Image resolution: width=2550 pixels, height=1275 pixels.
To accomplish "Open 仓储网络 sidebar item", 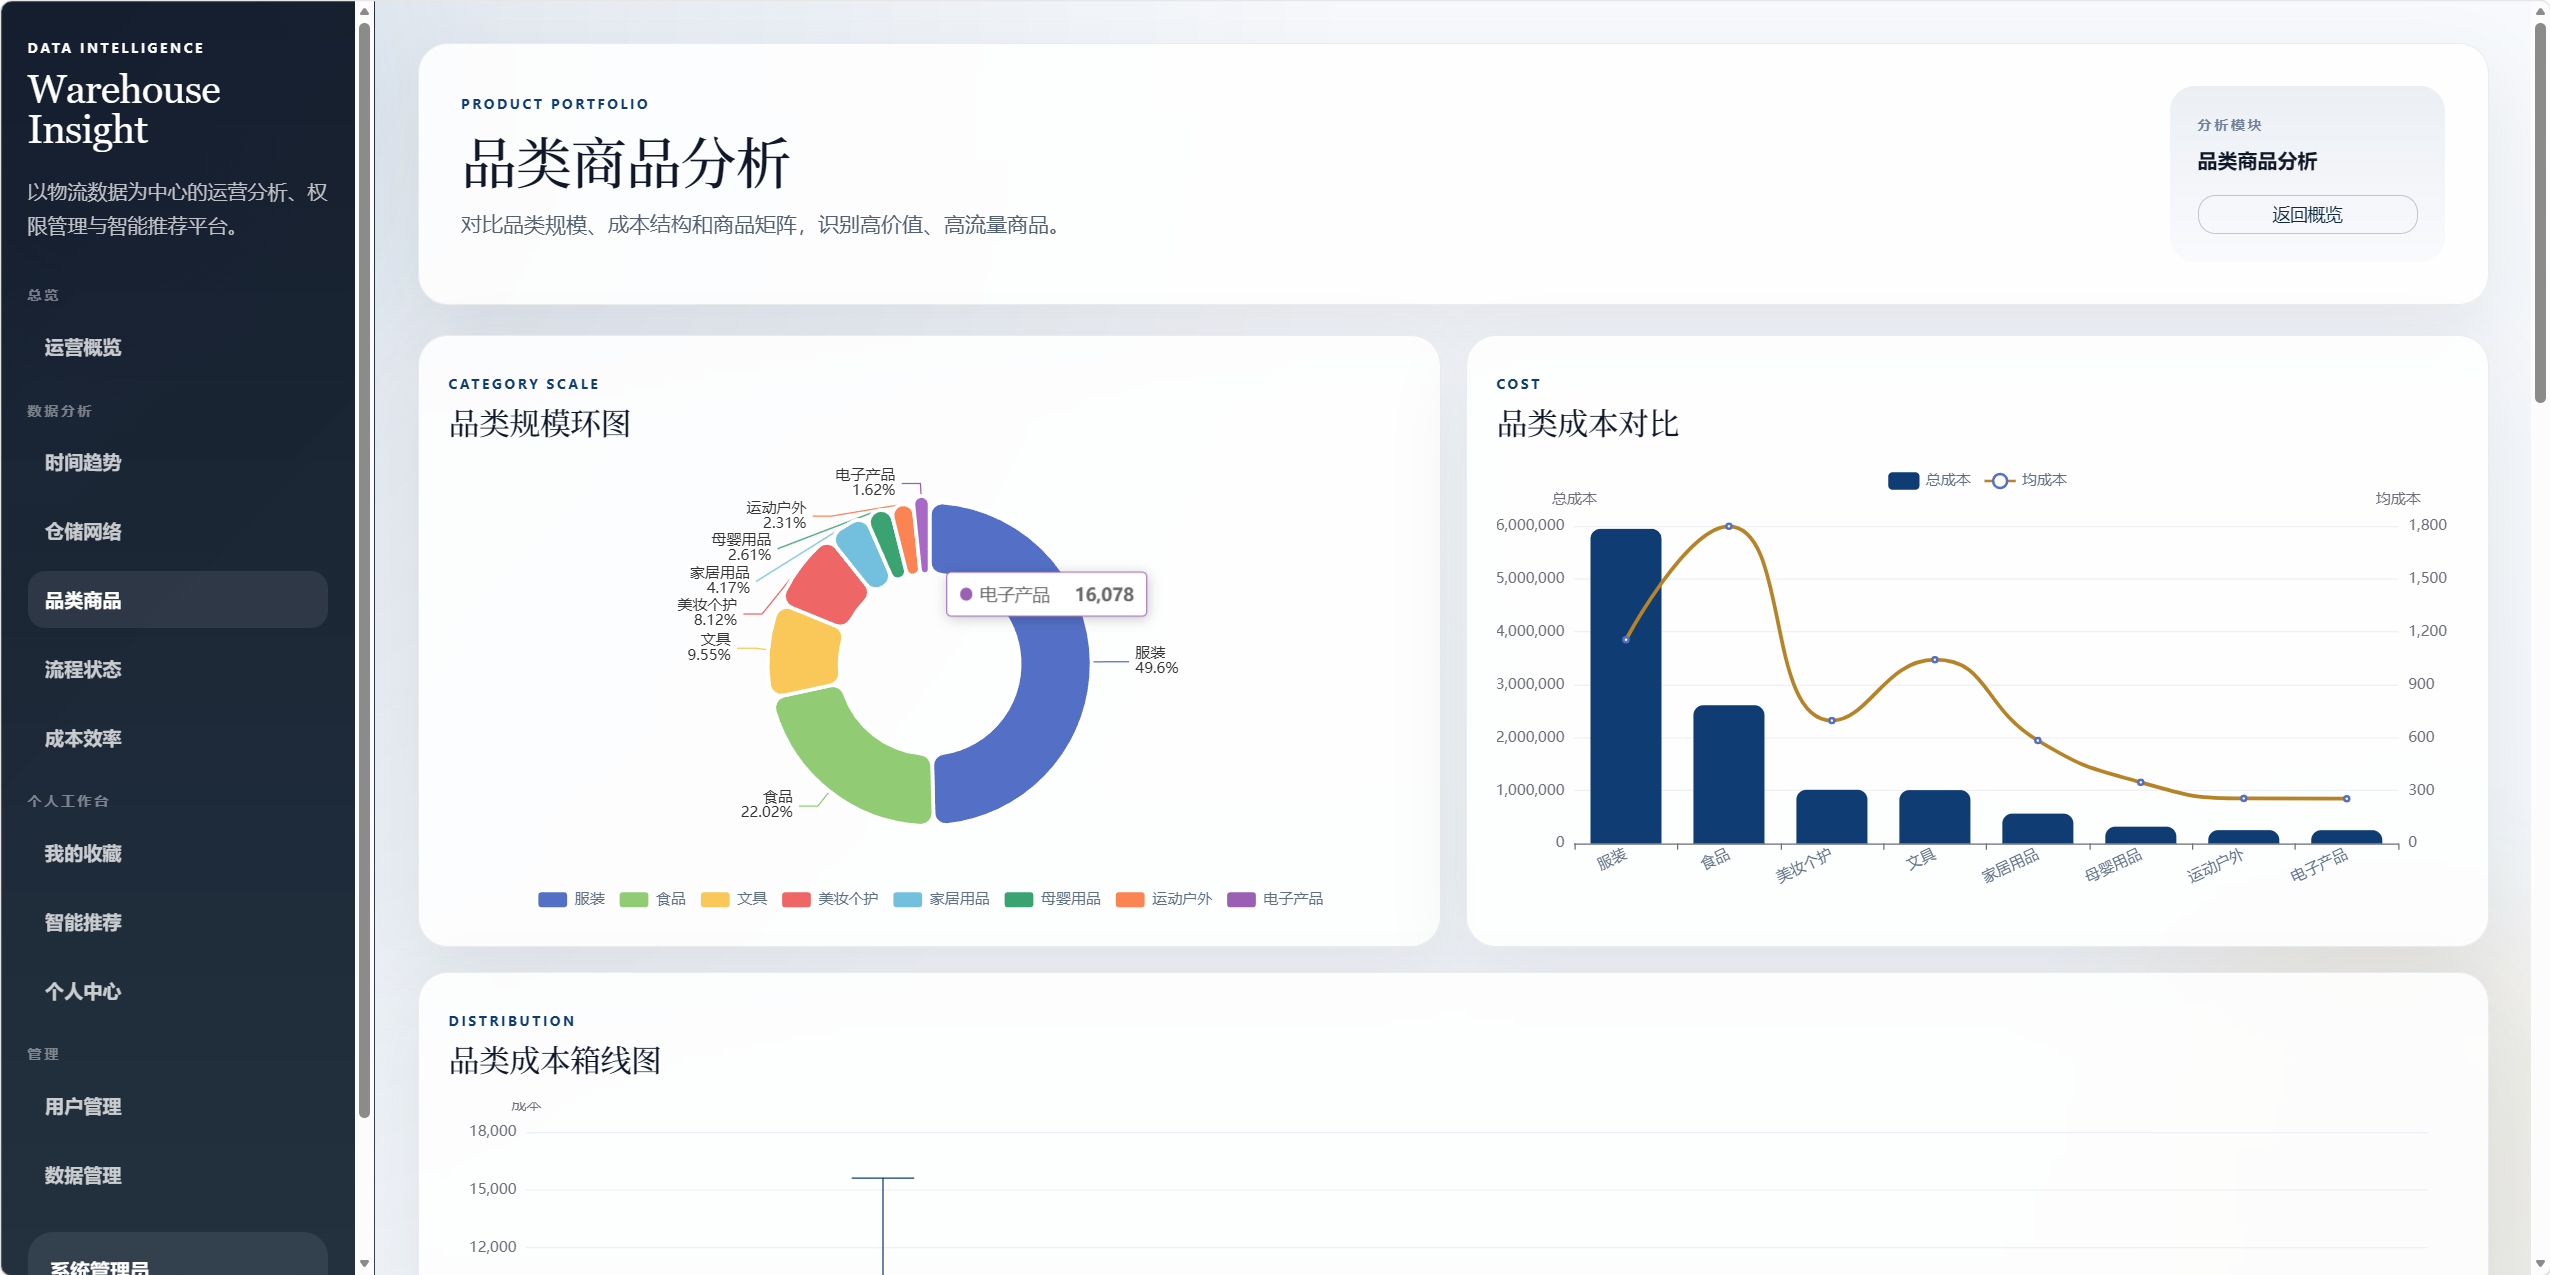I will 83,531.
